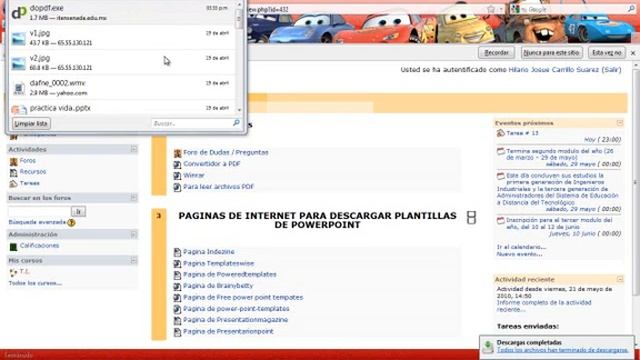Click the Salir logout link
Viewport: 640px width, 360px height.
pyautogui.click(x=611, y=70)
